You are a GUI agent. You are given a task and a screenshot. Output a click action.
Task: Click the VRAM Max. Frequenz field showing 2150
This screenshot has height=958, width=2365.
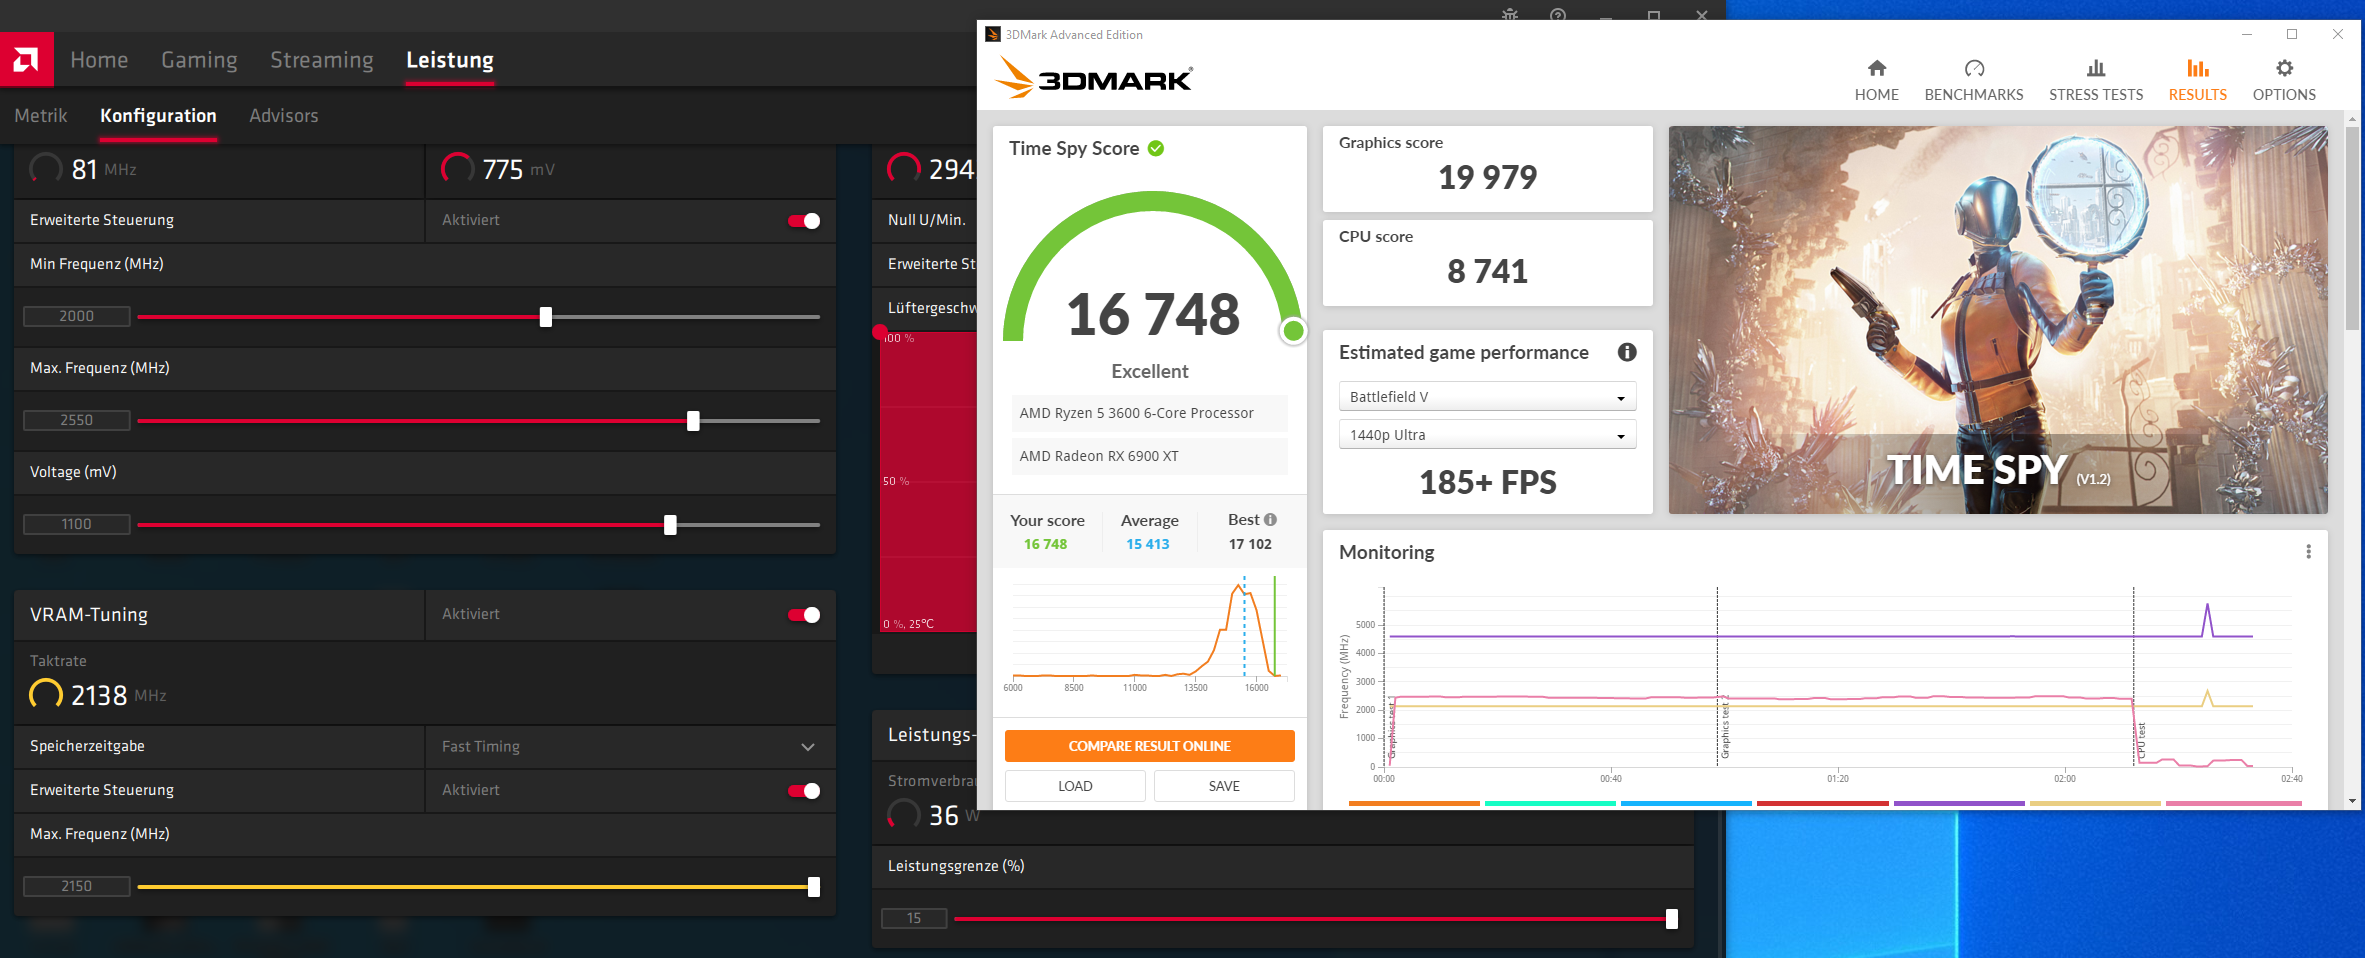(77, 887)
